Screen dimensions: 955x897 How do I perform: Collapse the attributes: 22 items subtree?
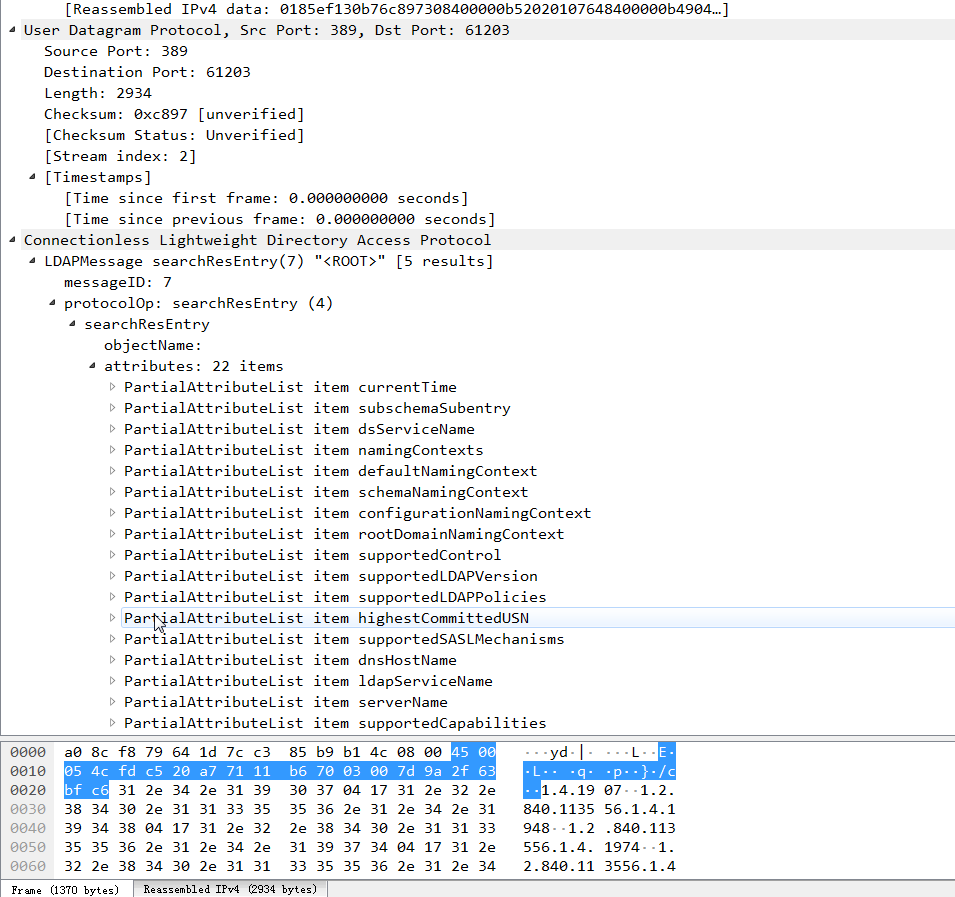pos(91,366)
